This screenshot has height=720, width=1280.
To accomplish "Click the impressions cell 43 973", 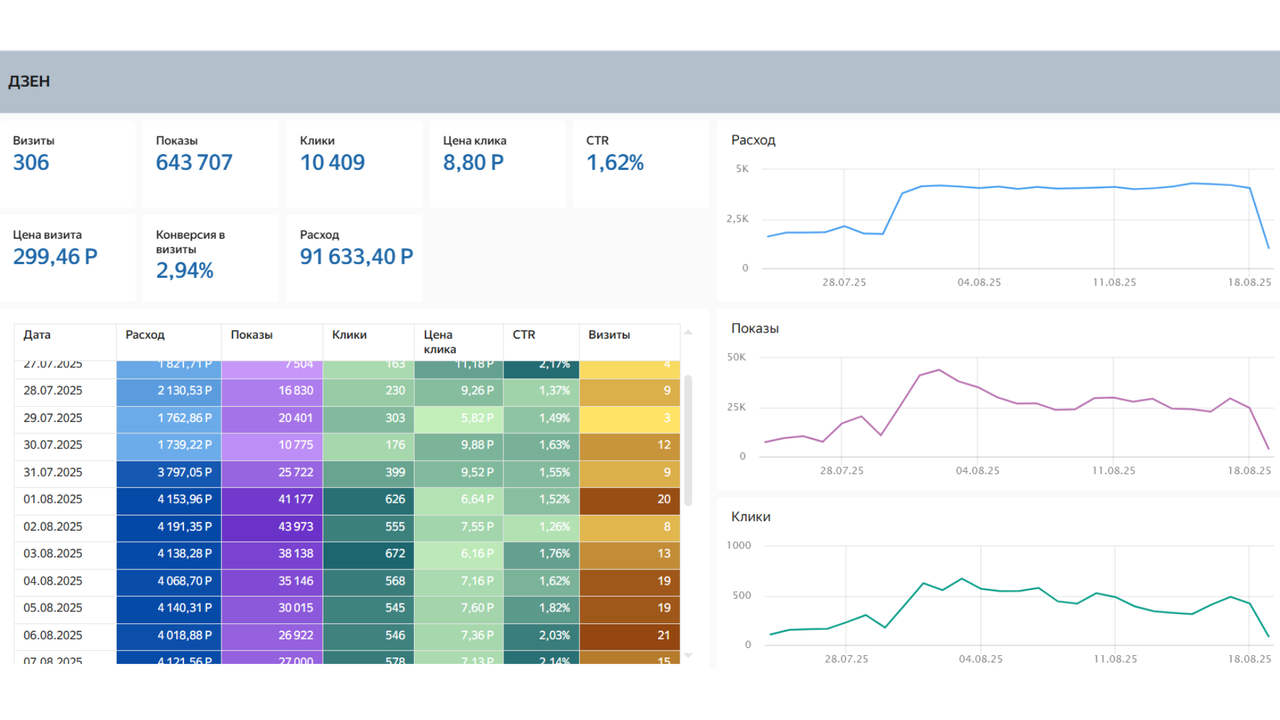I will pyautogui.click(x=272, y=527).
